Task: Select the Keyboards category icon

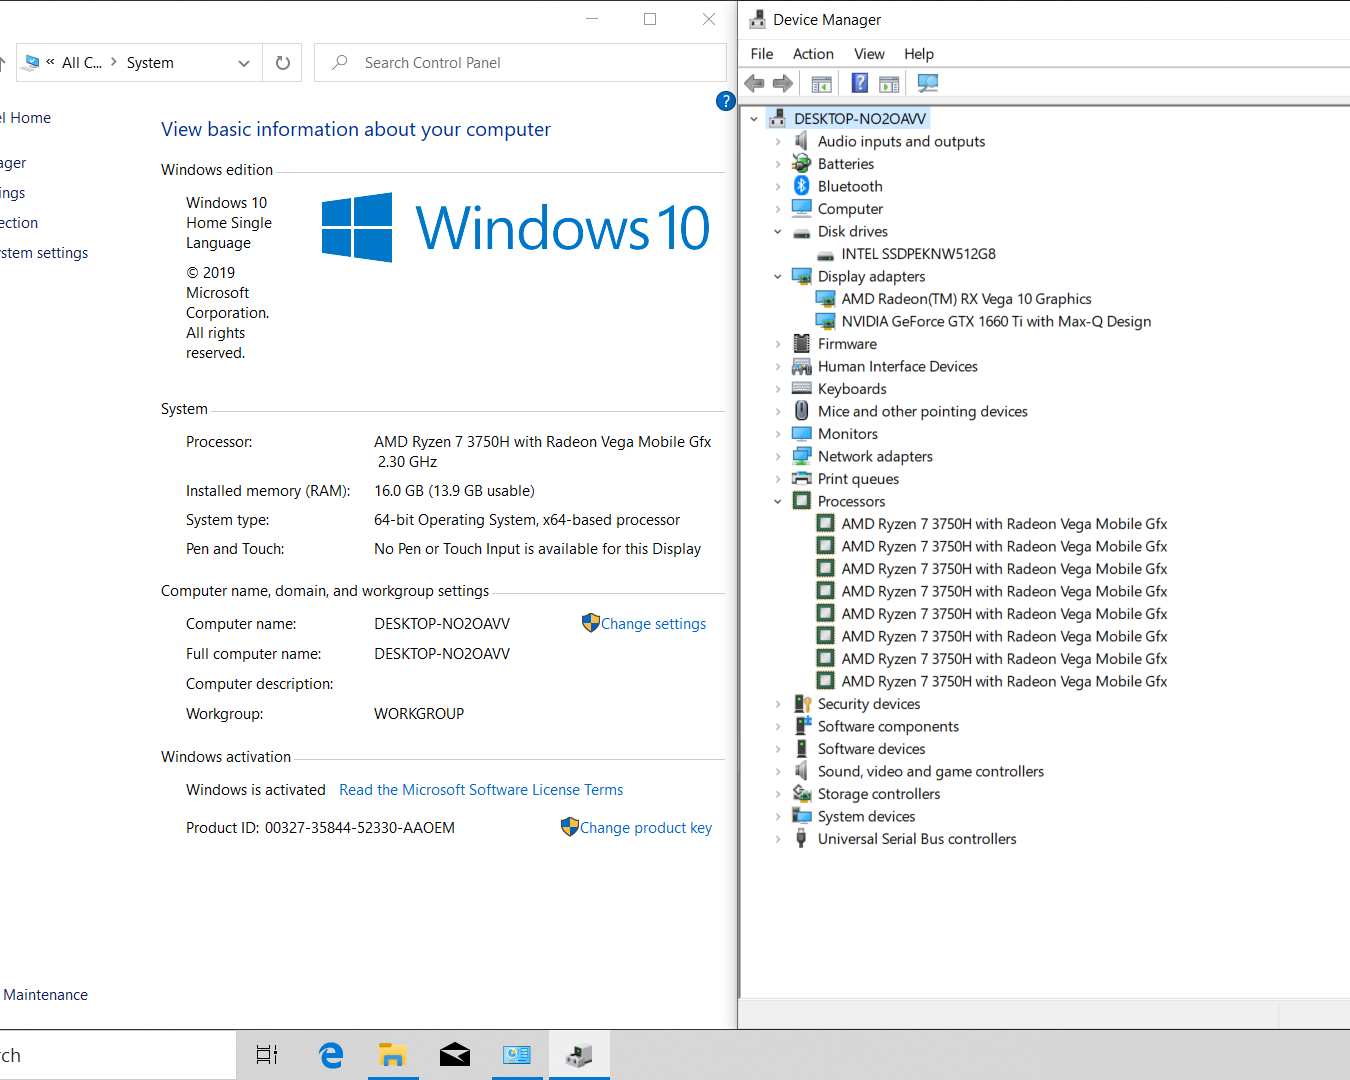Action: tap(801, 389)
